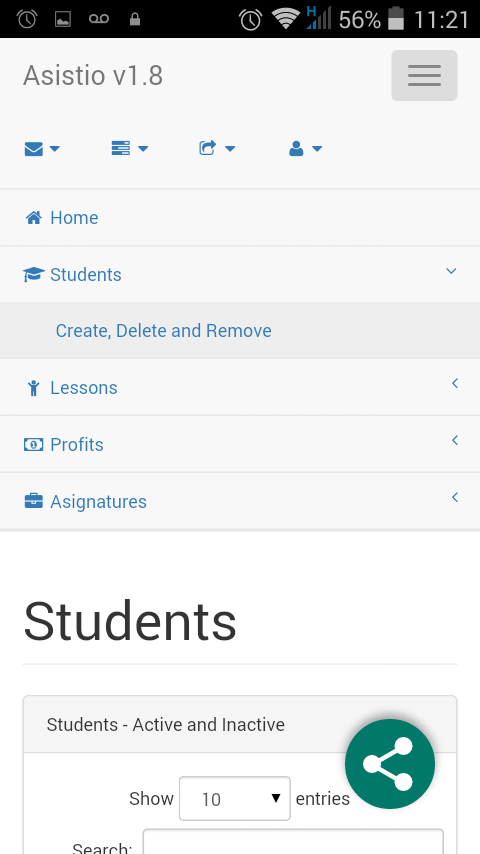Open the show entries count dropdown

tap(235, 798)
